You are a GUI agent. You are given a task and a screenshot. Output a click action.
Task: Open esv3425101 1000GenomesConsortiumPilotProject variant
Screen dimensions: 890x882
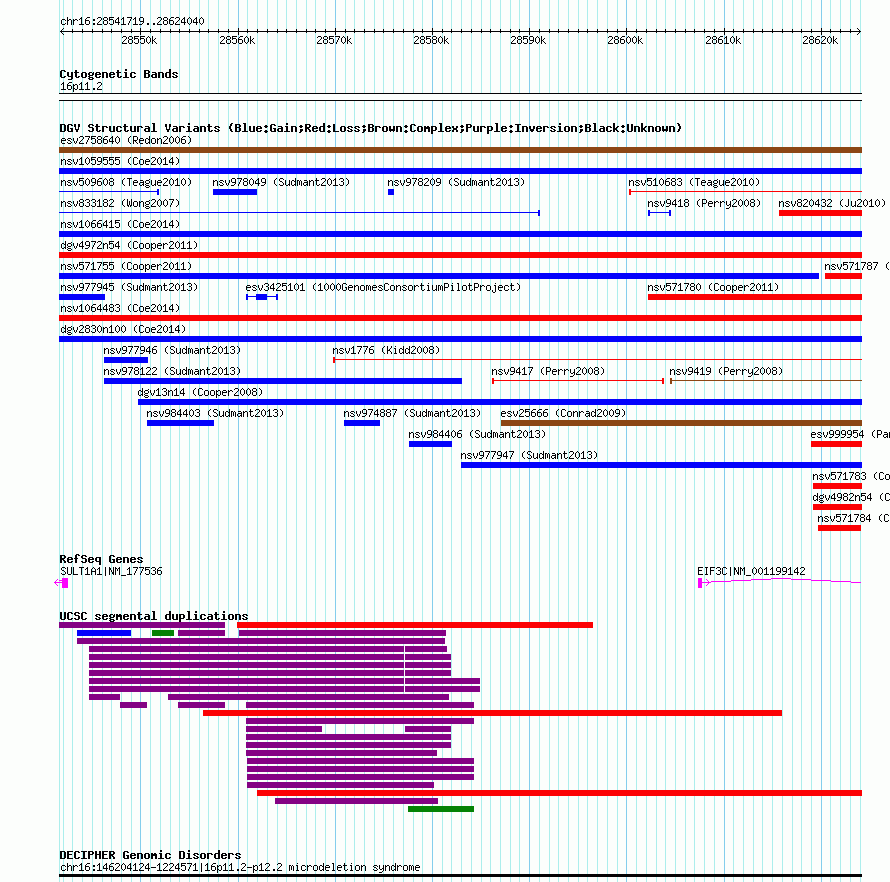(383, 287)
